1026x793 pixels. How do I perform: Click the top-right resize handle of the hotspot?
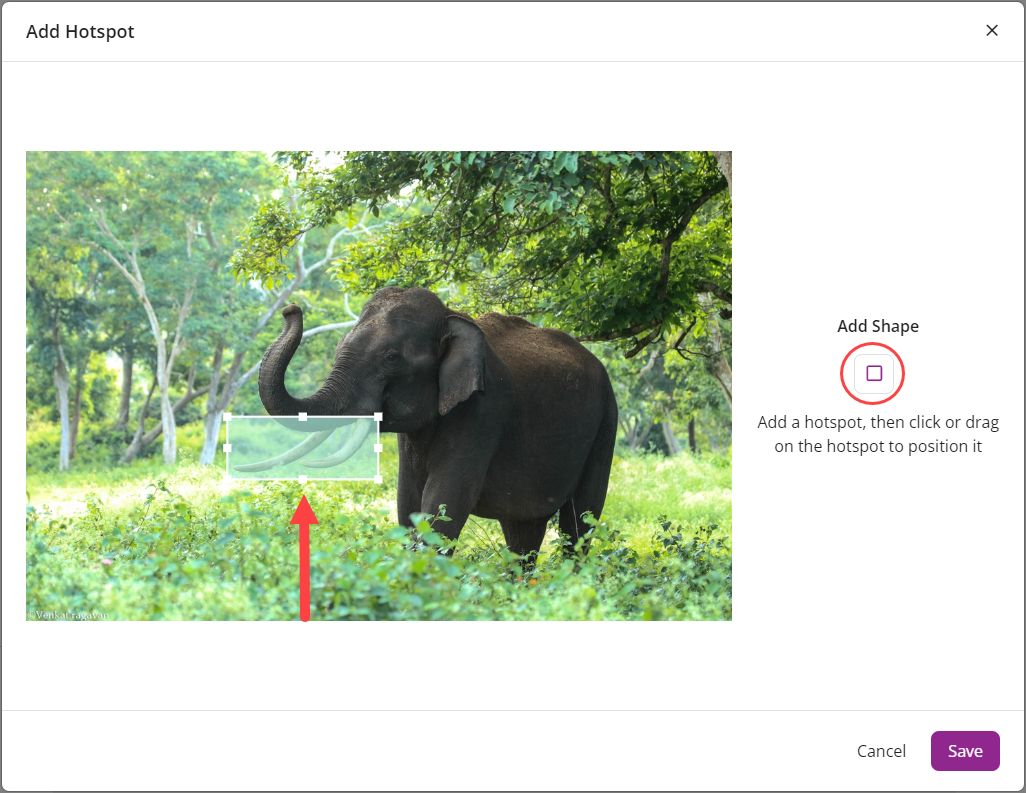coord(378,417)
